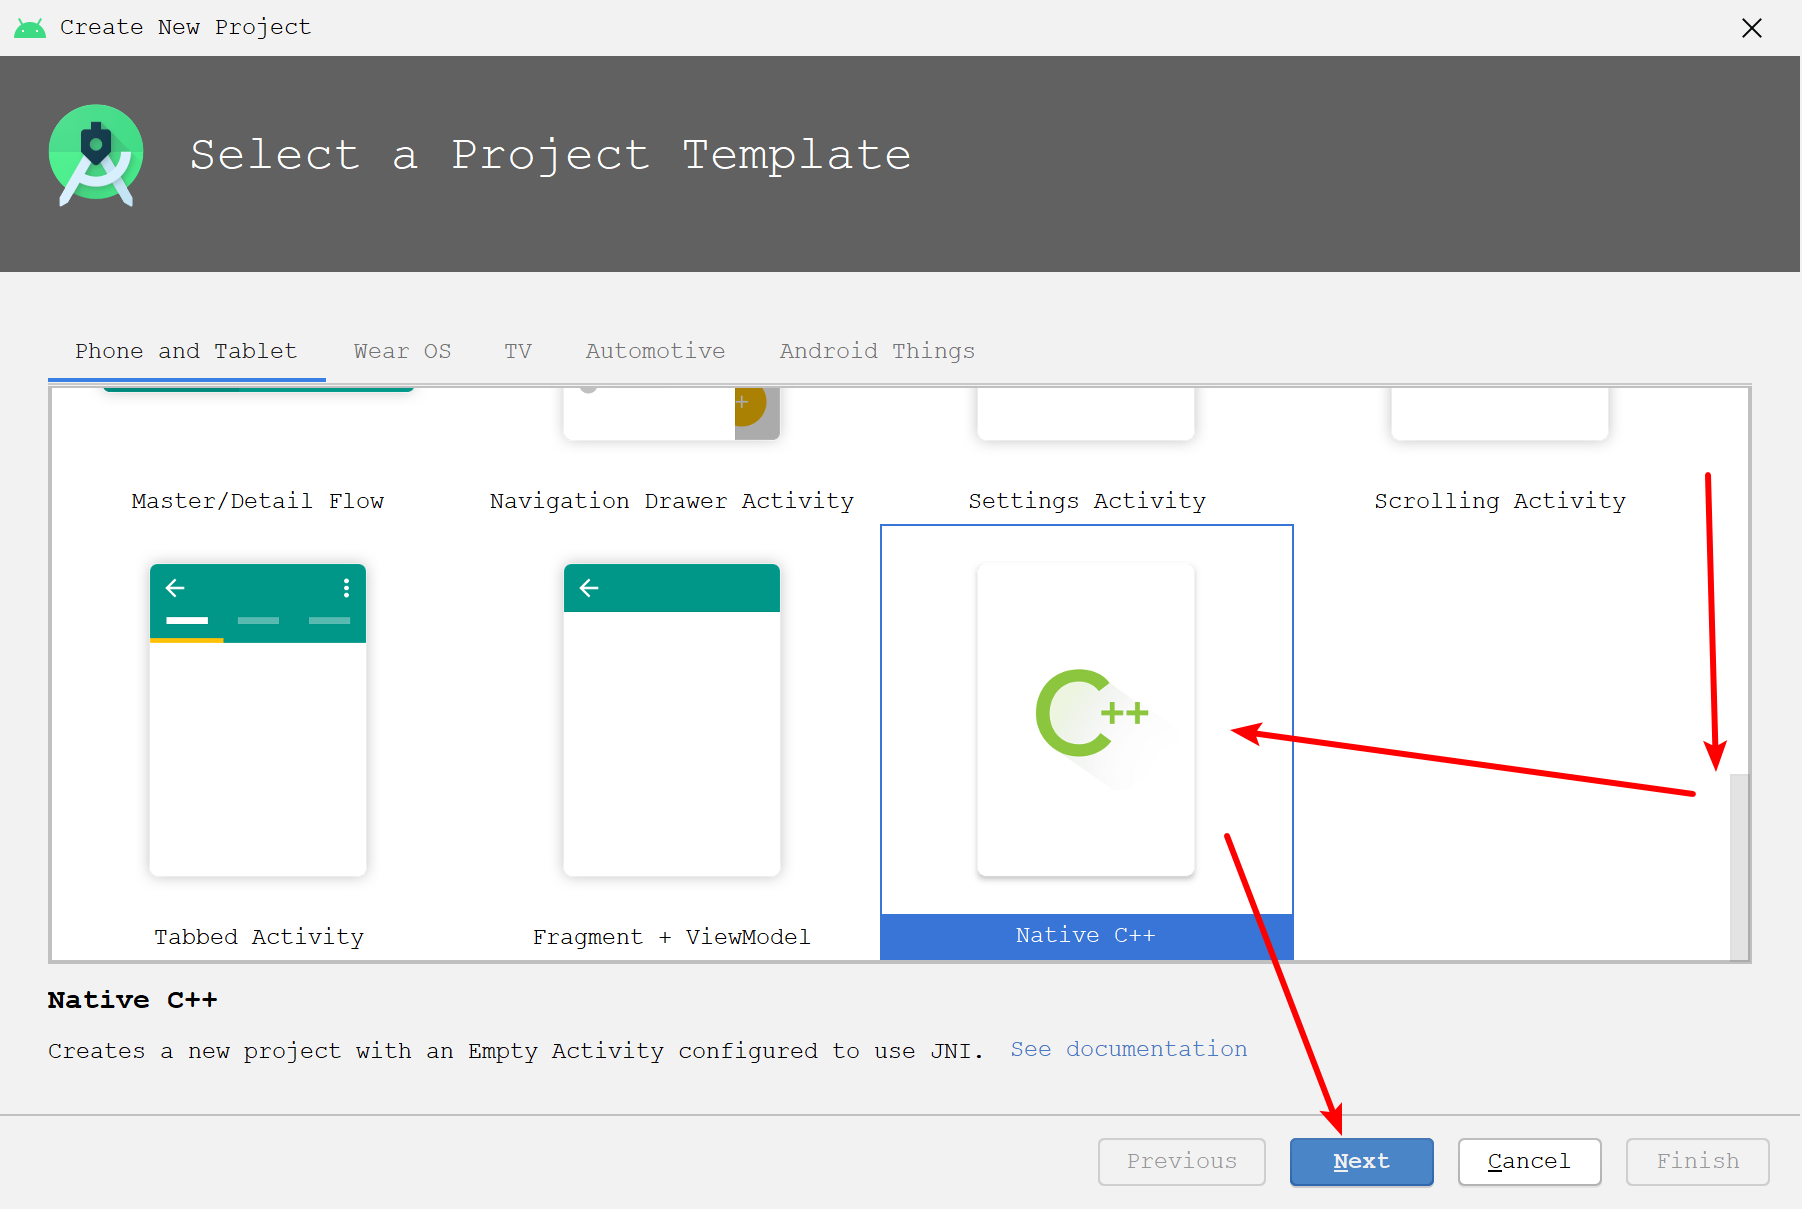This screenshot has width=1802, height=1209.
Task: Click the highlighted Native C++ caption bar
Action: [1086, 936]
